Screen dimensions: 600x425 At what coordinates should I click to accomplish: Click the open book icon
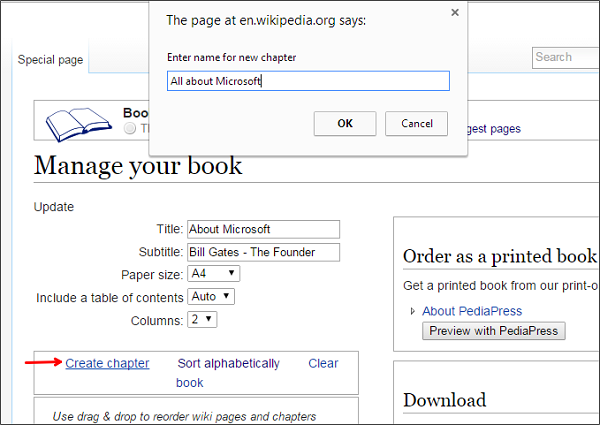tap(79, 124)
